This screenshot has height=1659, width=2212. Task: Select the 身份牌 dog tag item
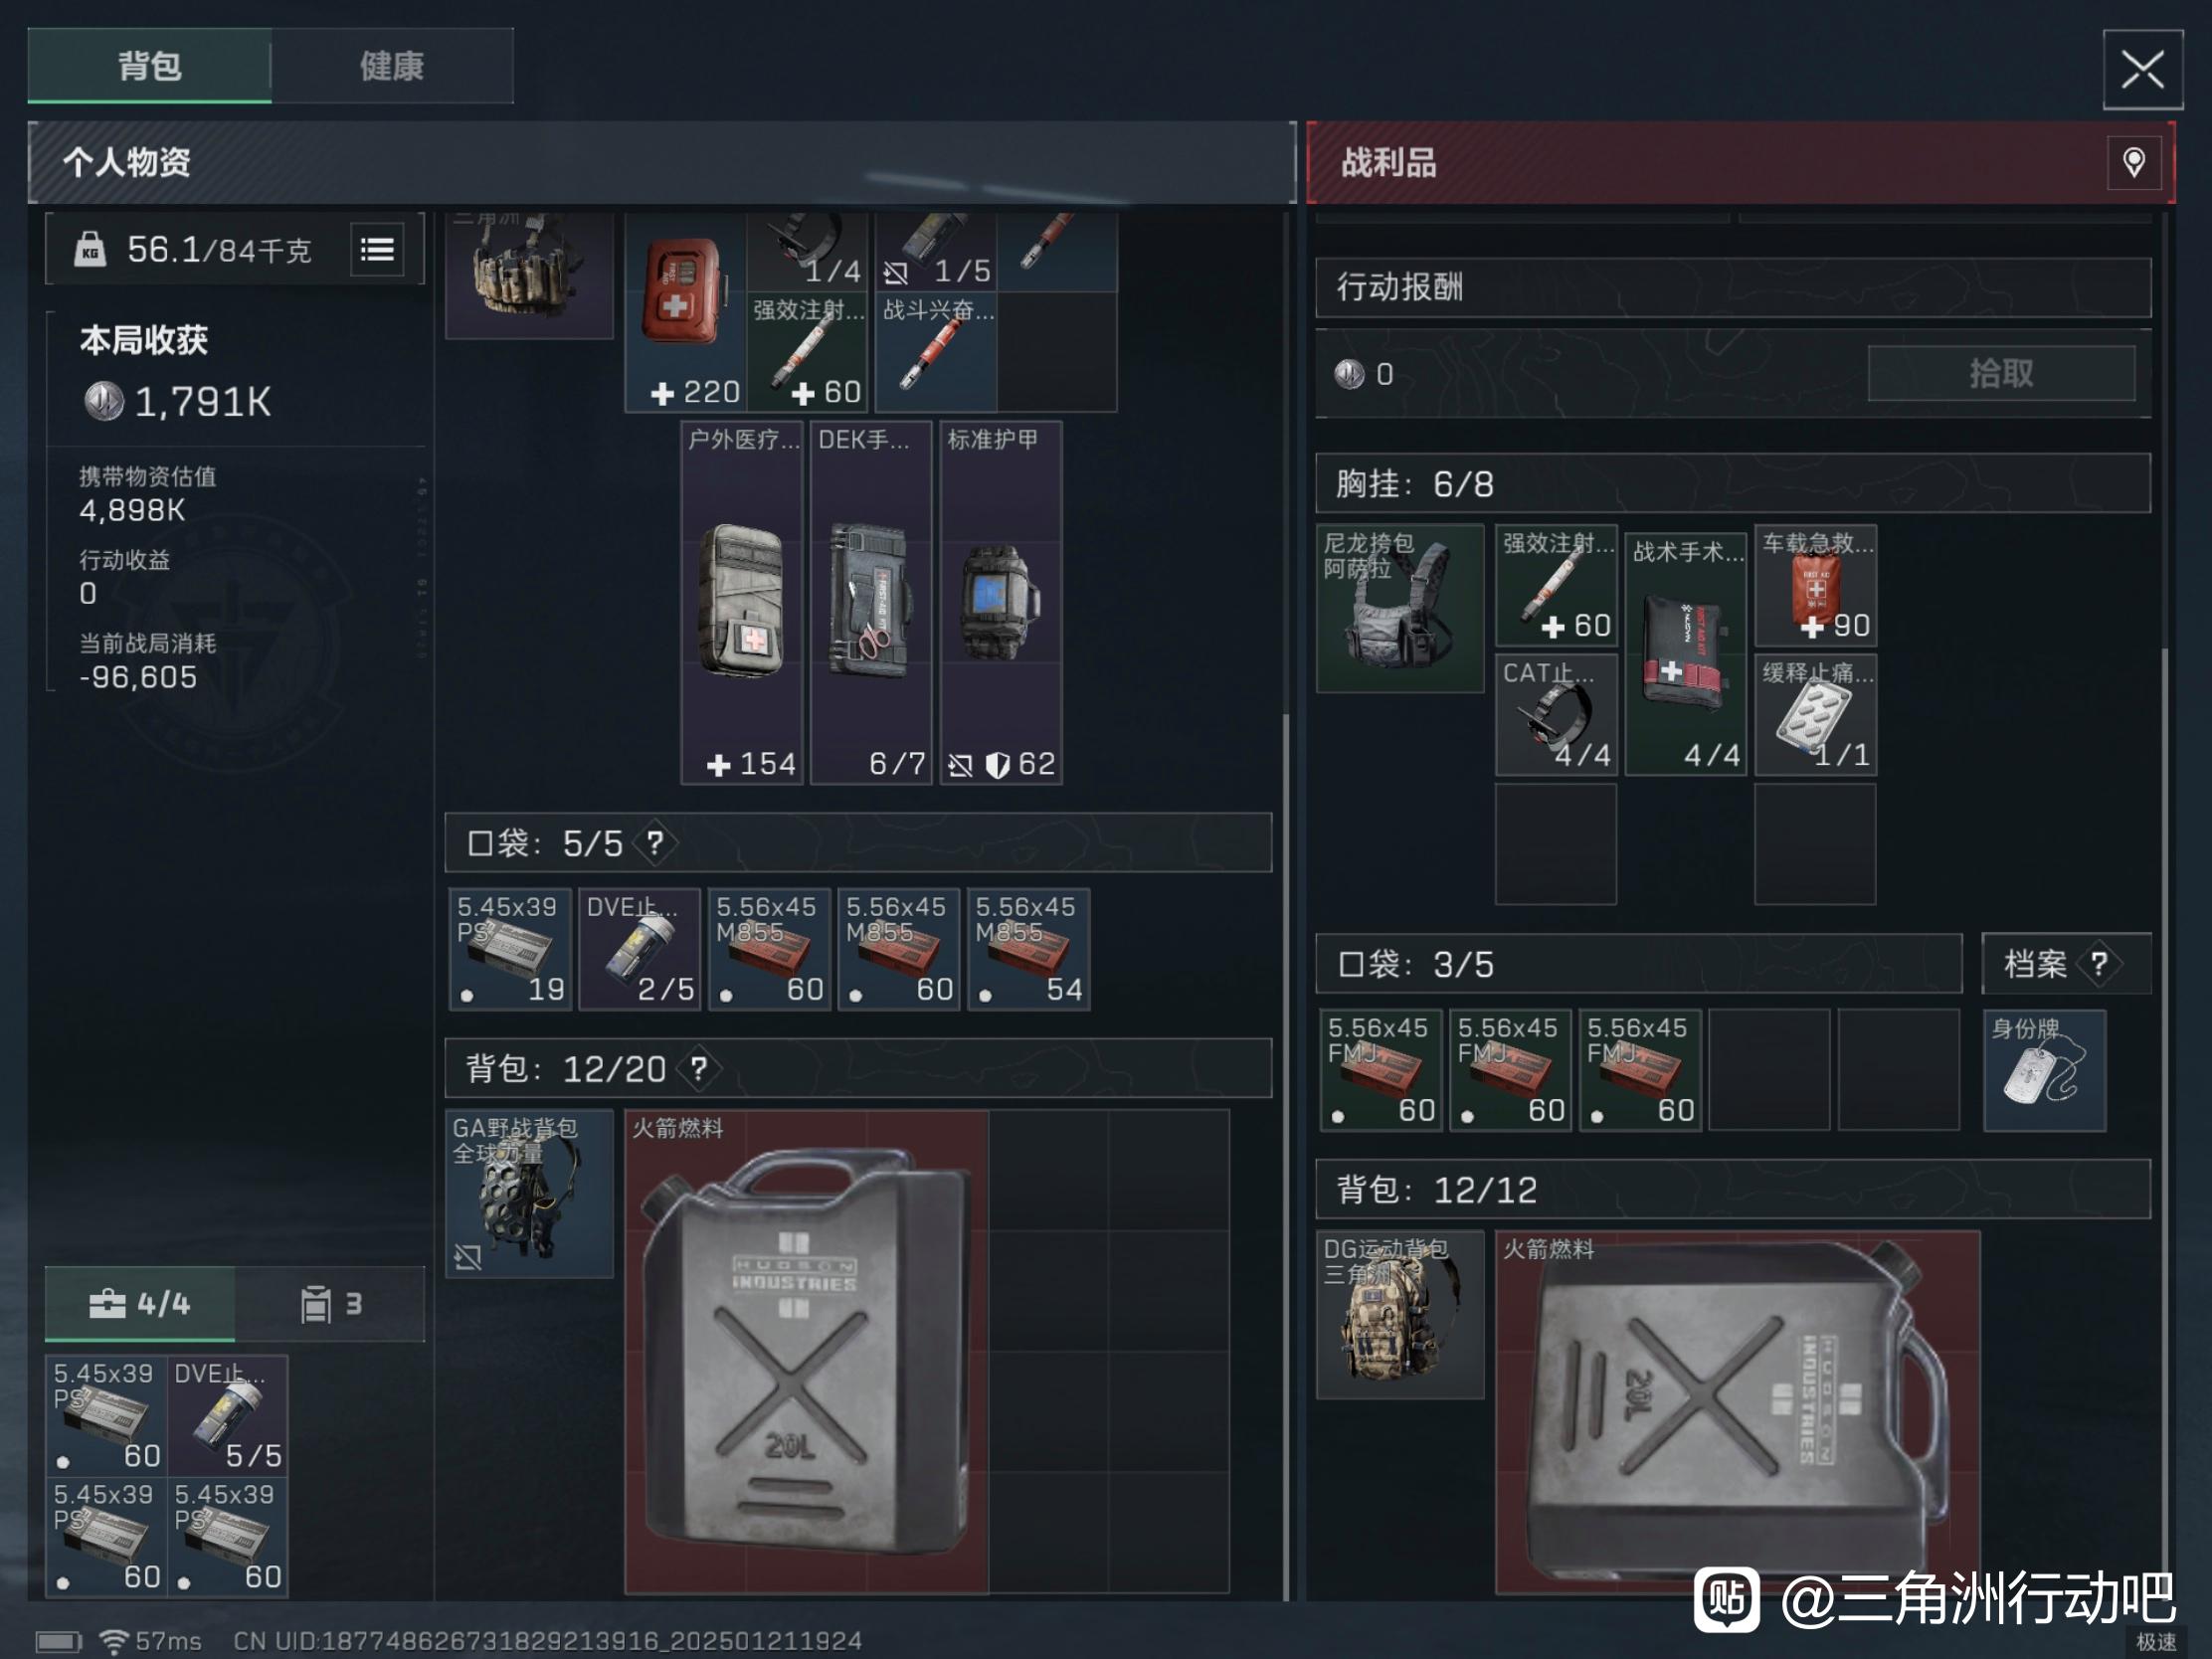[2044, 1070]
